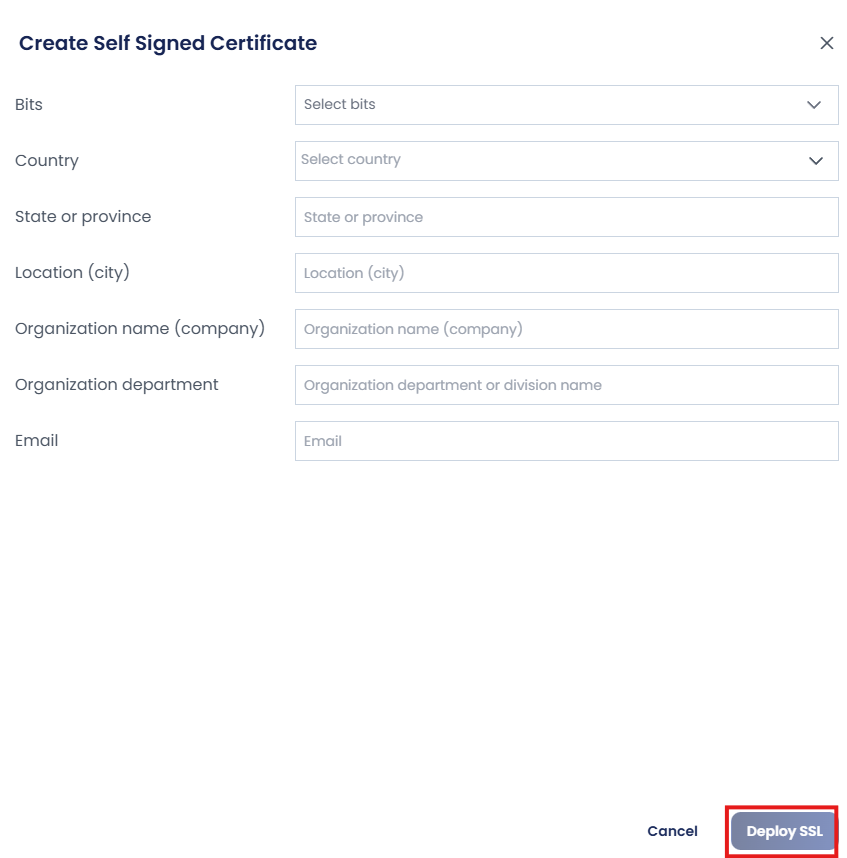The image size is (847, 858).
Task: Expand the Country dropdown chevron arrow
Action: coord(815,161)
